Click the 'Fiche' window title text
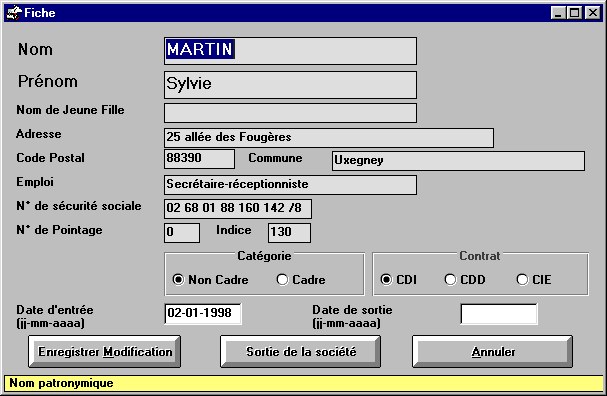Viewport: 607px width, 396px height. tap(40, 13)
